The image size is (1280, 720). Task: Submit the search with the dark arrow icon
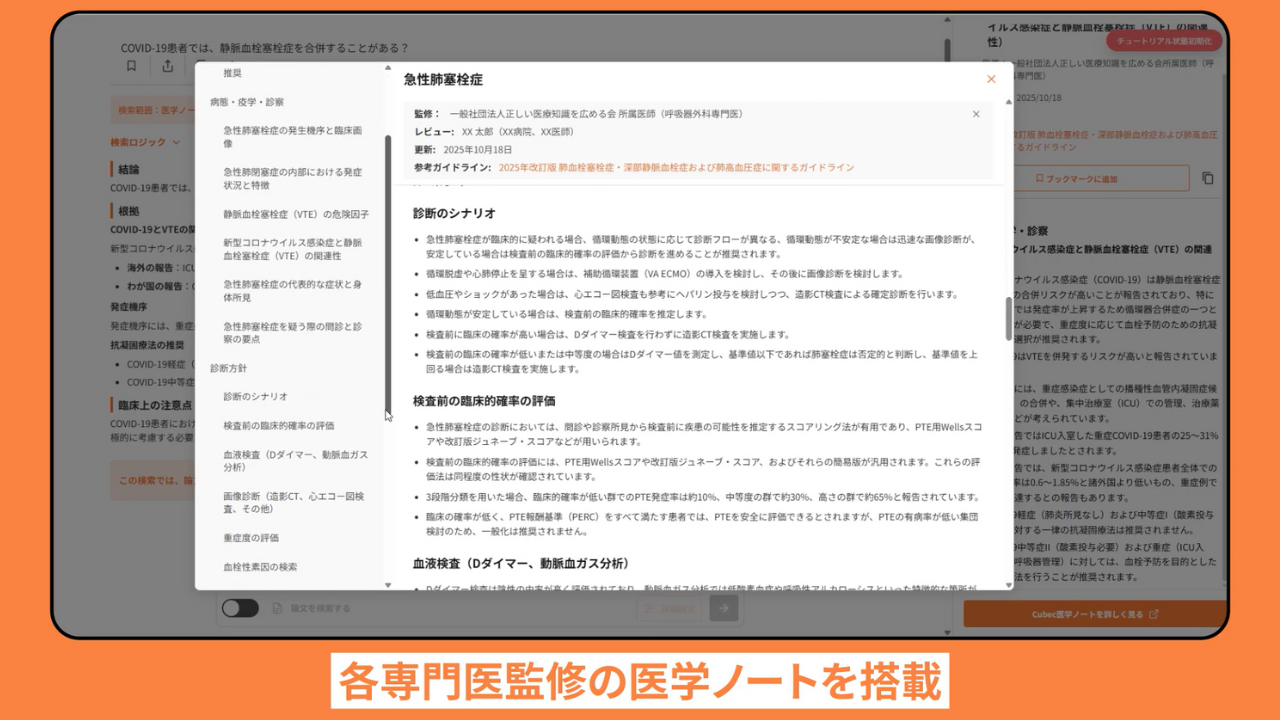click(x=723, y=608)
